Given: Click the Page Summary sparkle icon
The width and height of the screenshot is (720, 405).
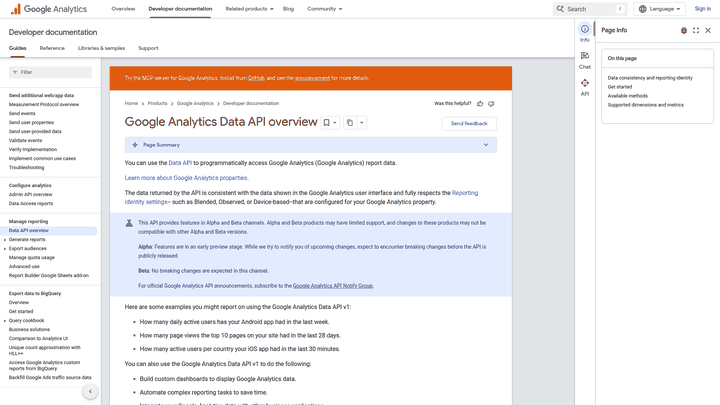Looking at the screenshot, I should coord(135,145).
